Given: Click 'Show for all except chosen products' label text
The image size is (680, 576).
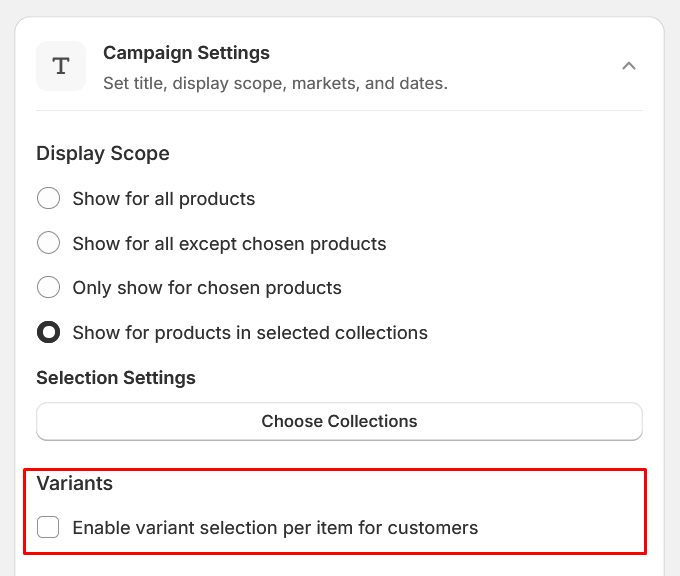Looking at the screenshot, I should click(x=229, y=244).
